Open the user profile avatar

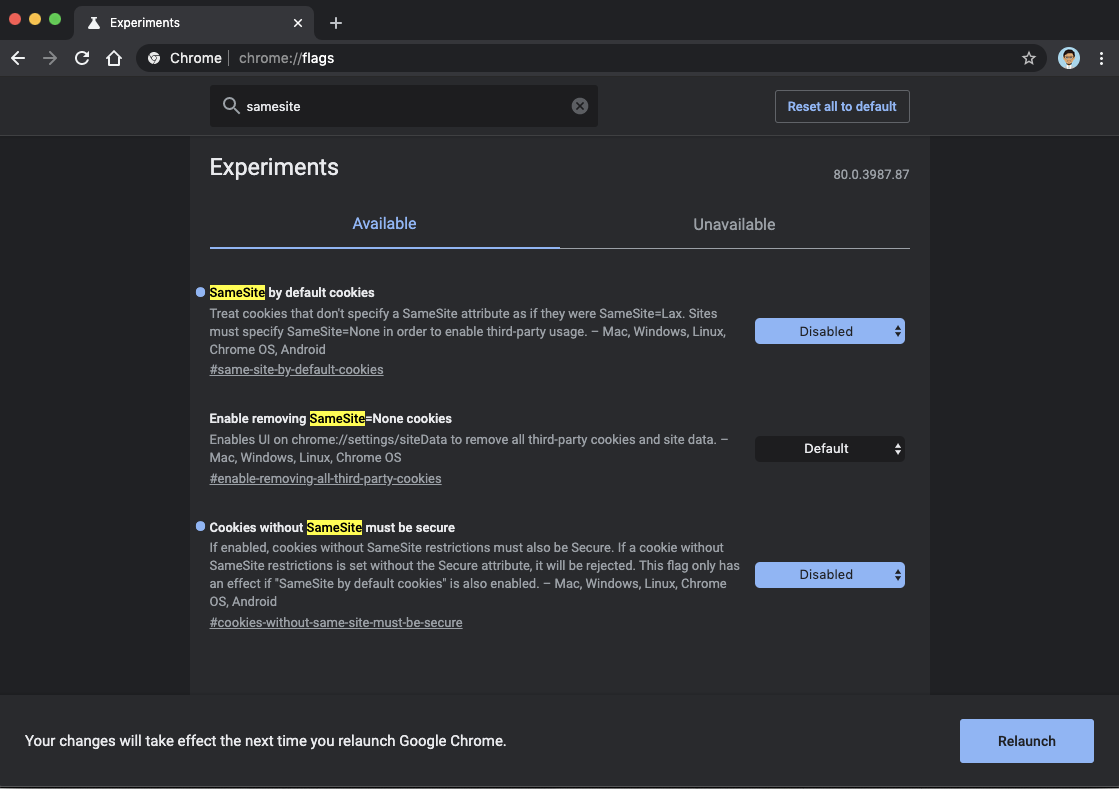(x=1069, y=58)
